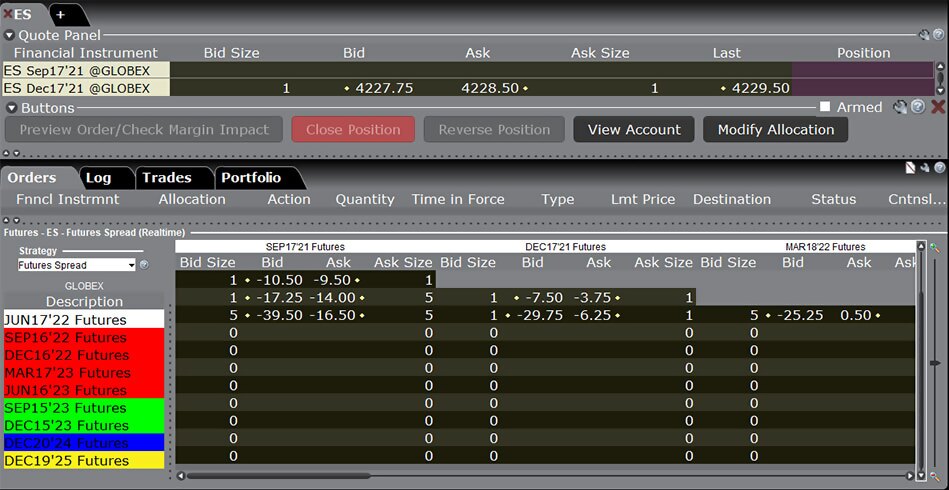Select SEP15'23 Futures row
The width and height of the screenshot is (949, 490).
pyautogui.click(x=84, y=407)
